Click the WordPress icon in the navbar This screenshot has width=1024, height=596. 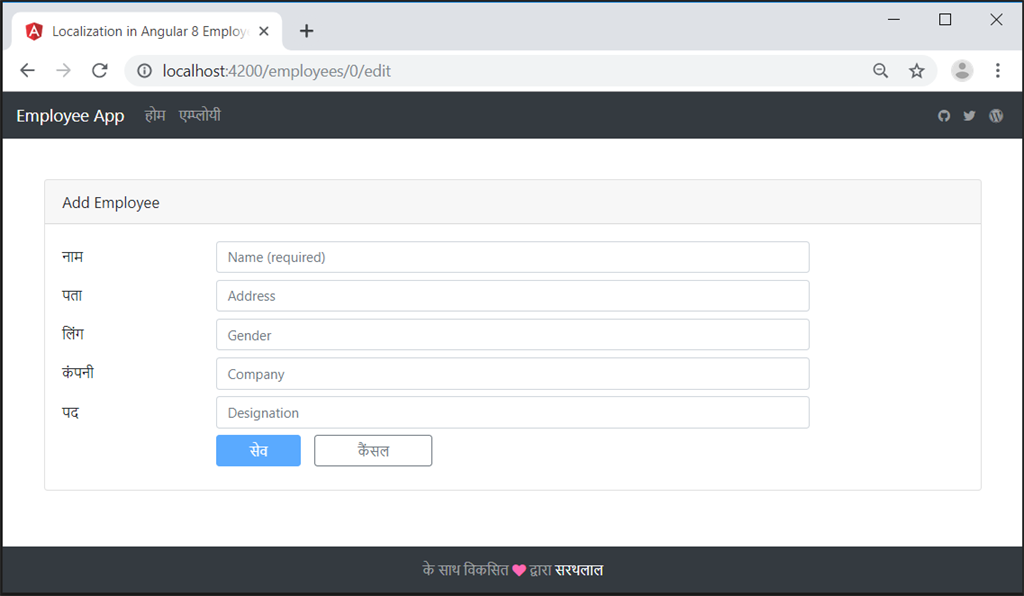coord(996,115)
